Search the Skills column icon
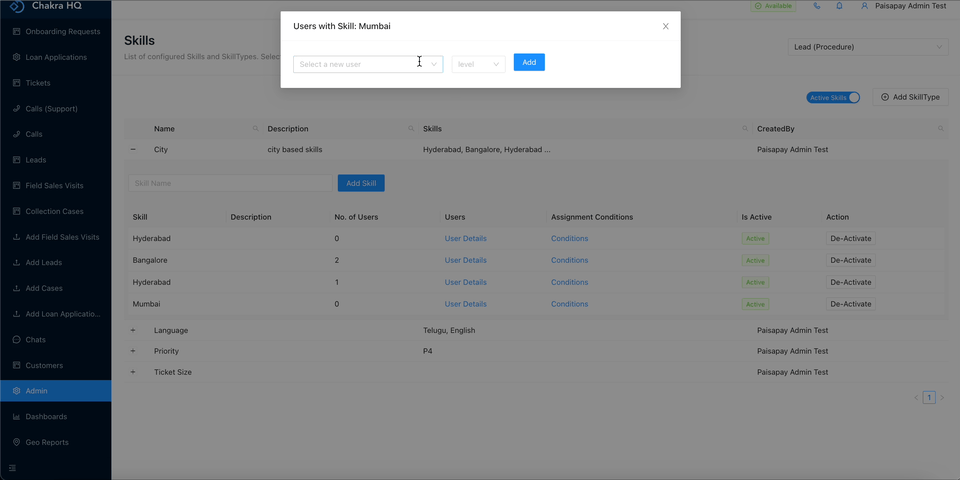960x480 pixels. pos(745,129)
